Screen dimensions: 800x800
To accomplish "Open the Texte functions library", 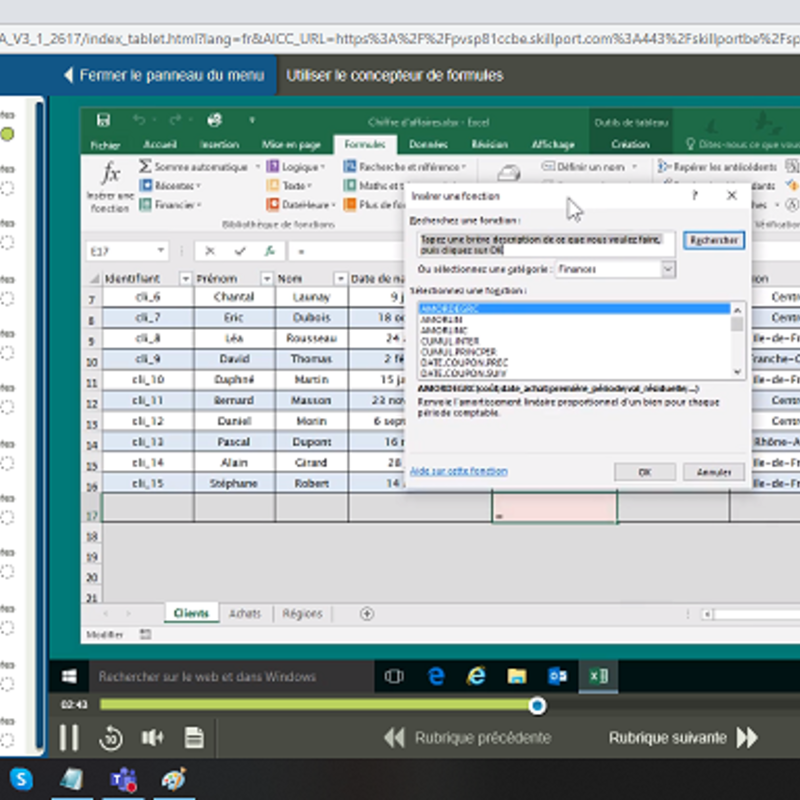I will point(289,186).
